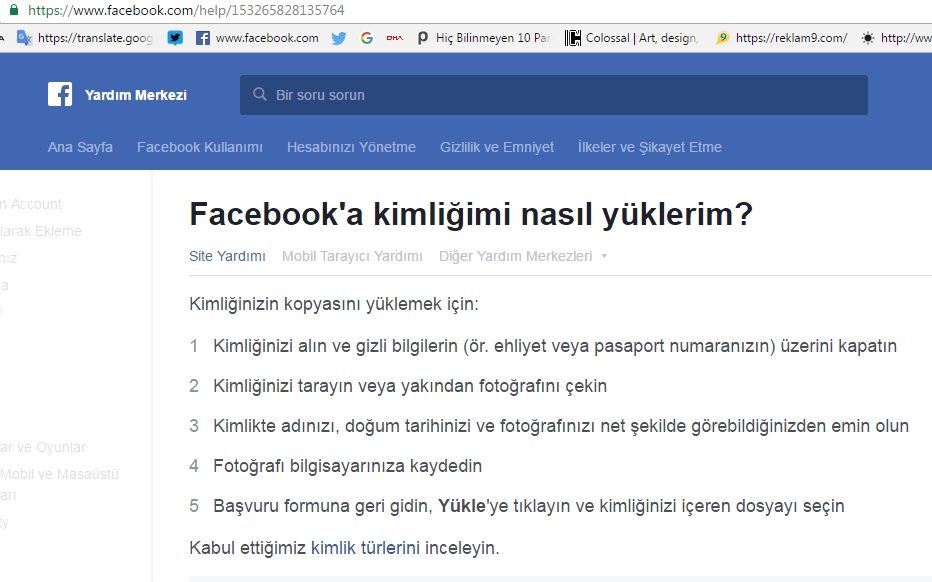Click the bold word Yükle in step 5
932x582 pixels.
[462, 506]
